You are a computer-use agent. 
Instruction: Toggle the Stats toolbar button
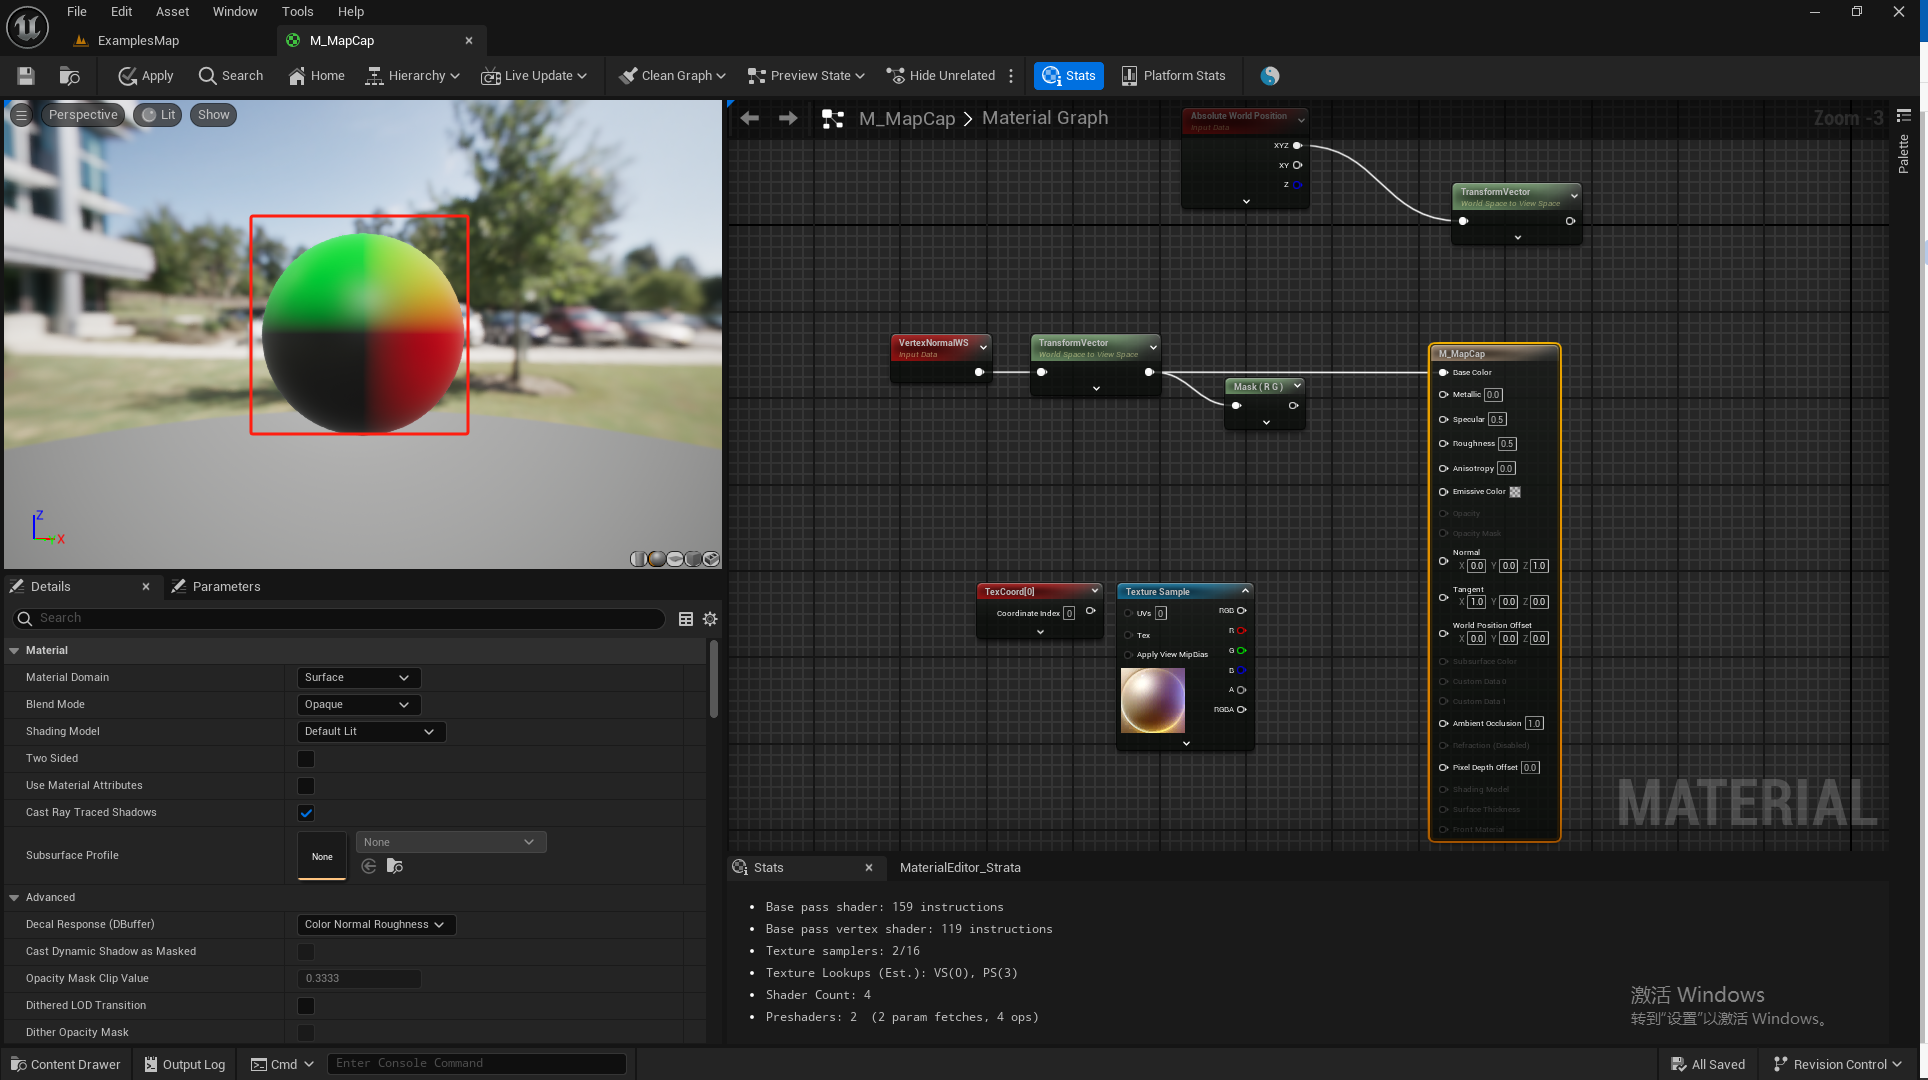point(1069,76)
